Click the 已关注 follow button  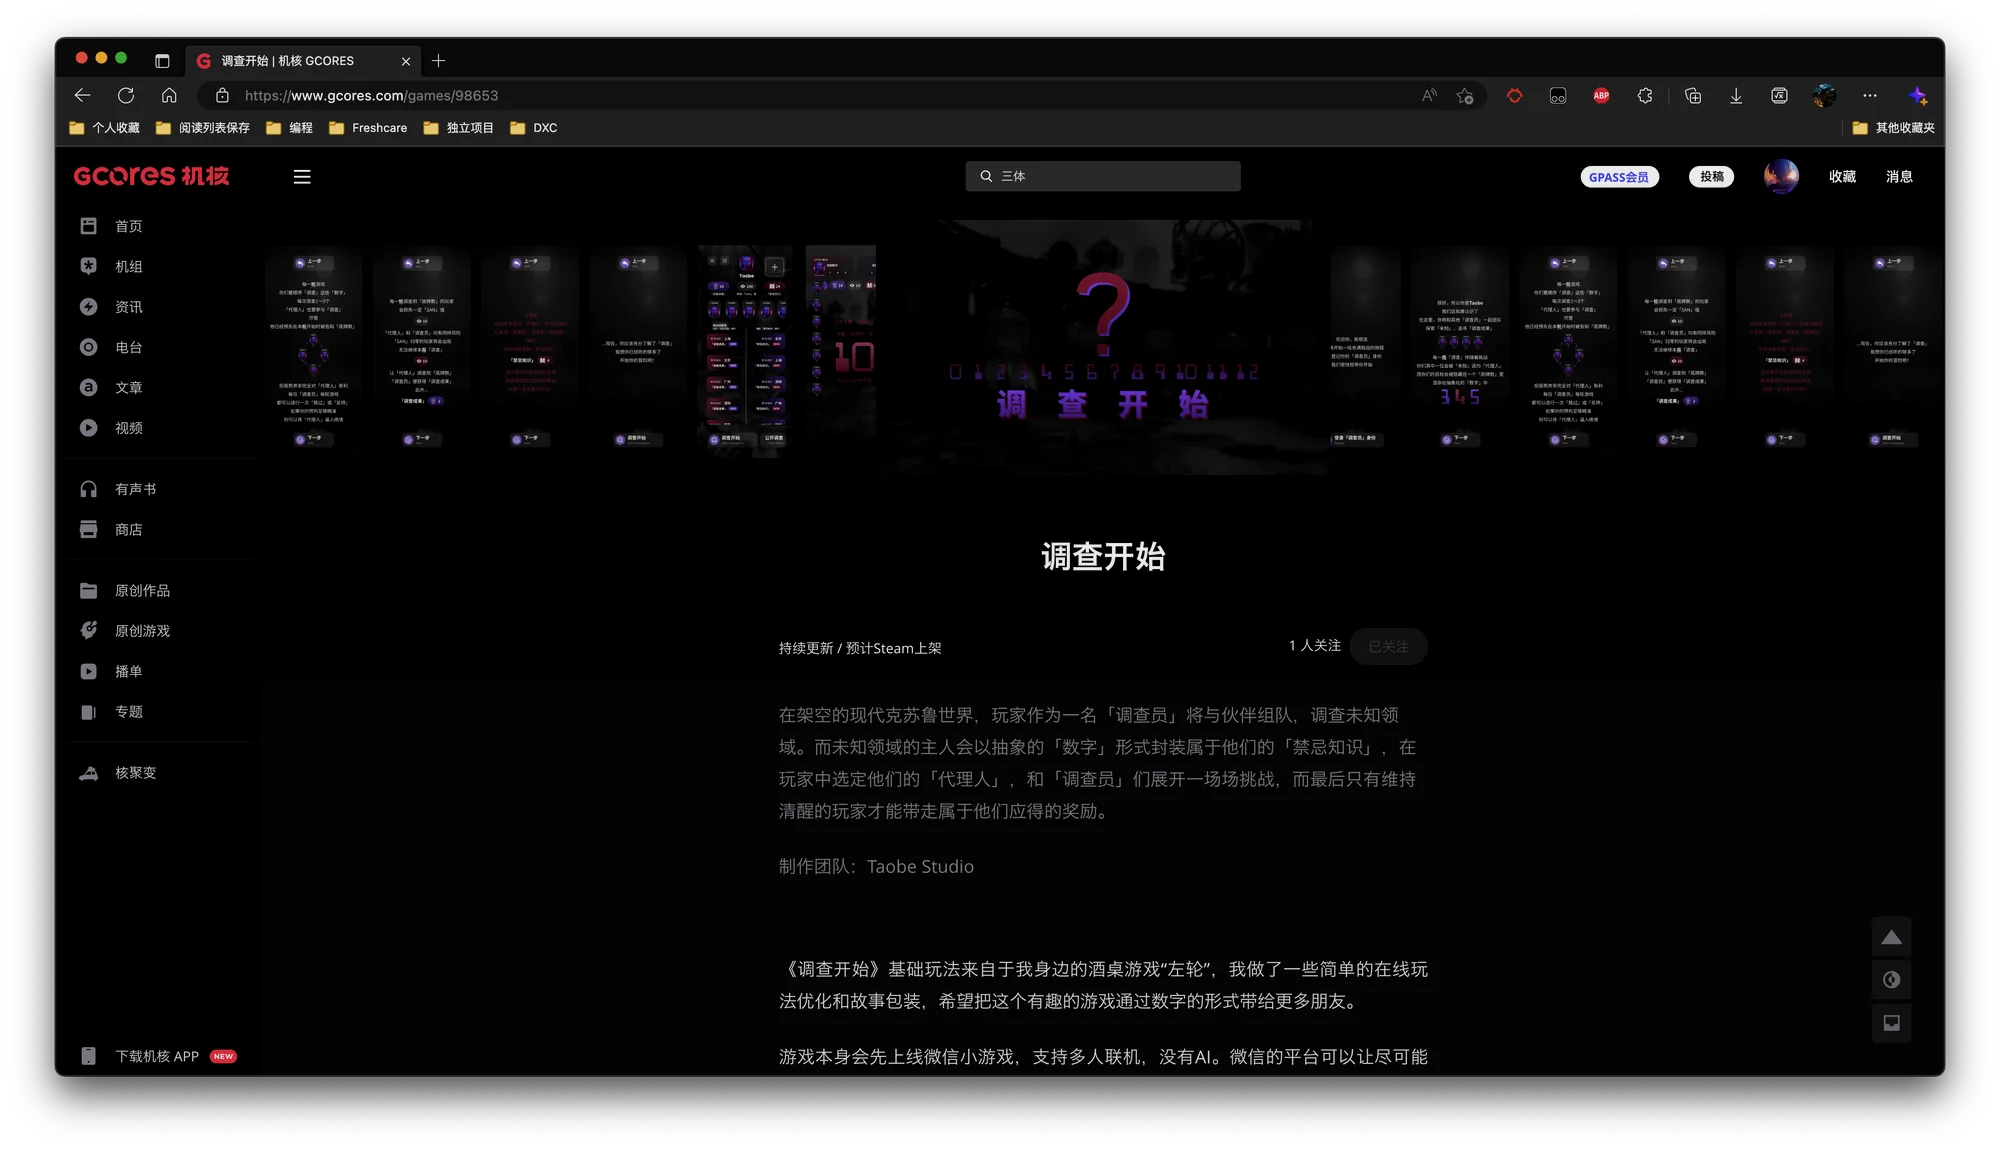[x=1388, y=646]
